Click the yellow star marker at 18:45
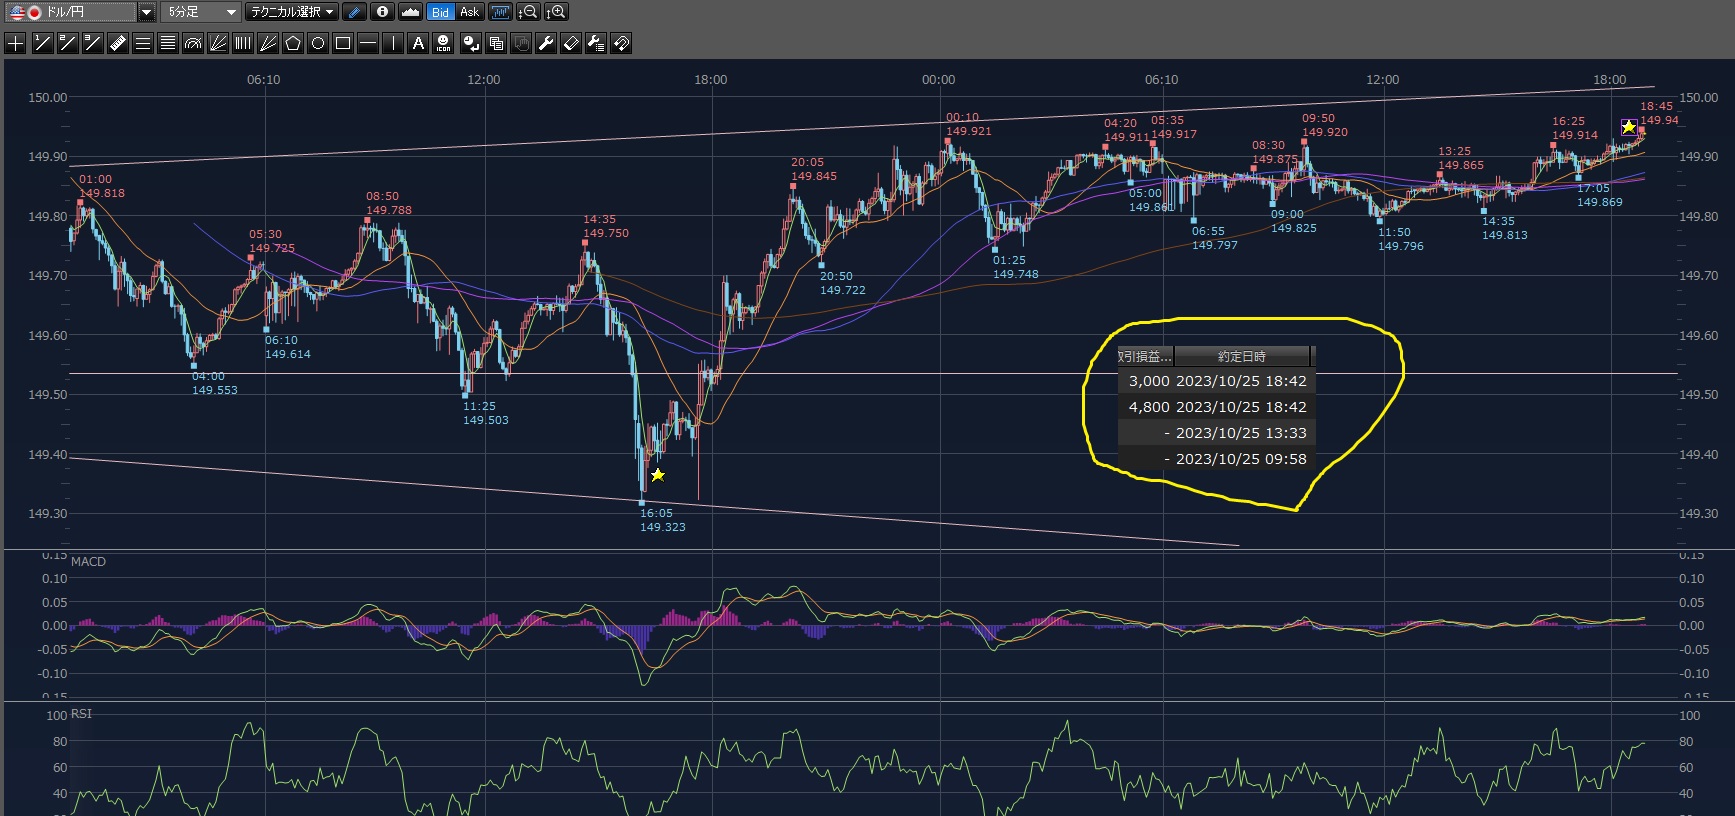The image size is (1735, 816). [x=1629, y=127]
